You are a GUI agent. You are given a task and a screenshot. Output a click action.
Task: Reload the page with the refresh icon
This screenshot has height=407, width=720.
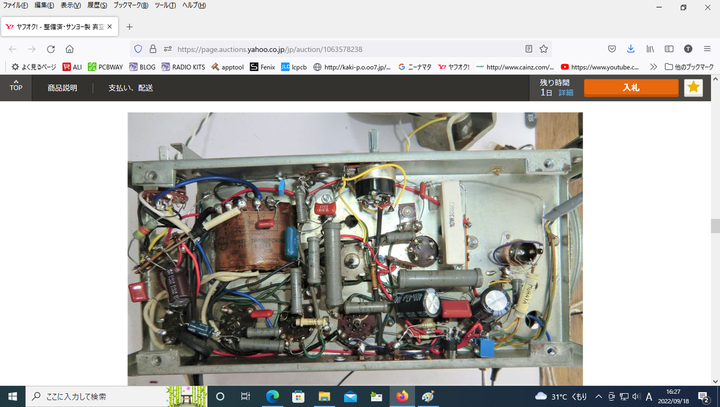pos(50,48)
